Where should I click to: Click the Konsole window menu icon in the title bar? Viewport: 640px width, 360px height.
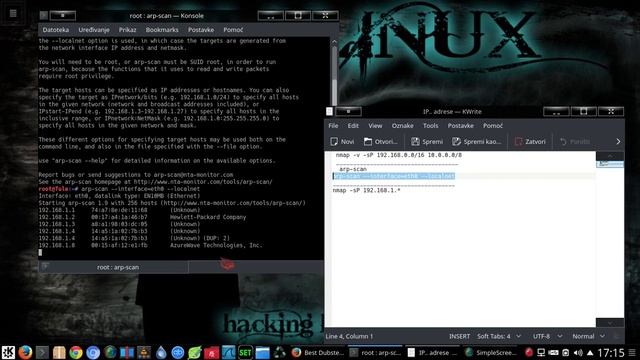pyautogui.click(x=44, y=16)
